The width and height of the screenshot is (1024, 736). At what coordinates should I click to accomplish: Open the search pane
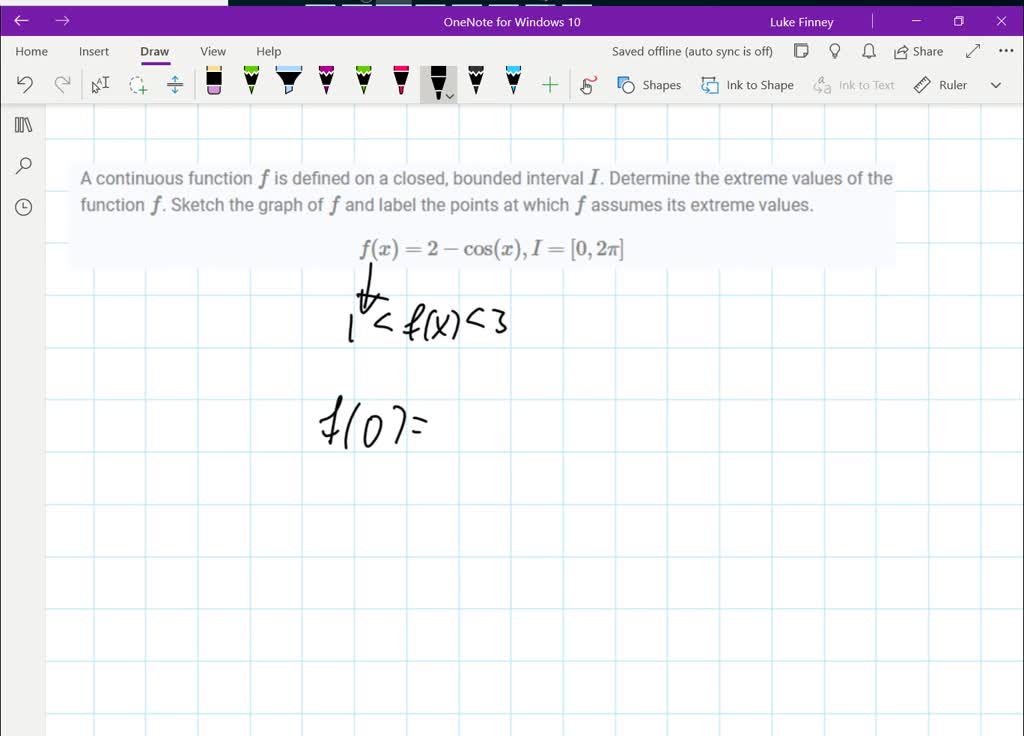pos(22,165)
